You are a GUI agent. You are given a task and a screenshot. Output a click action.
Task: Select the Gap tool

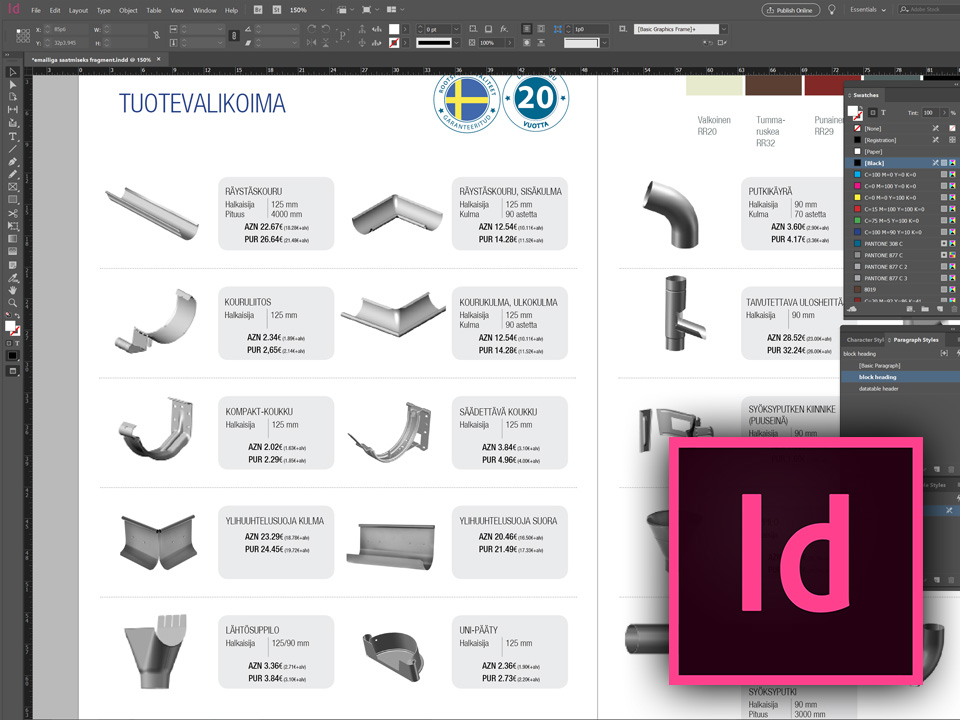[x=12, y=110]
